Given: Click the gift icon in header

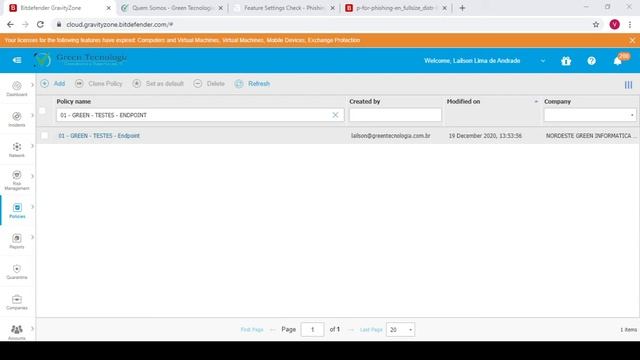Looking at the screenshot, I should click(x=566, y=61).
